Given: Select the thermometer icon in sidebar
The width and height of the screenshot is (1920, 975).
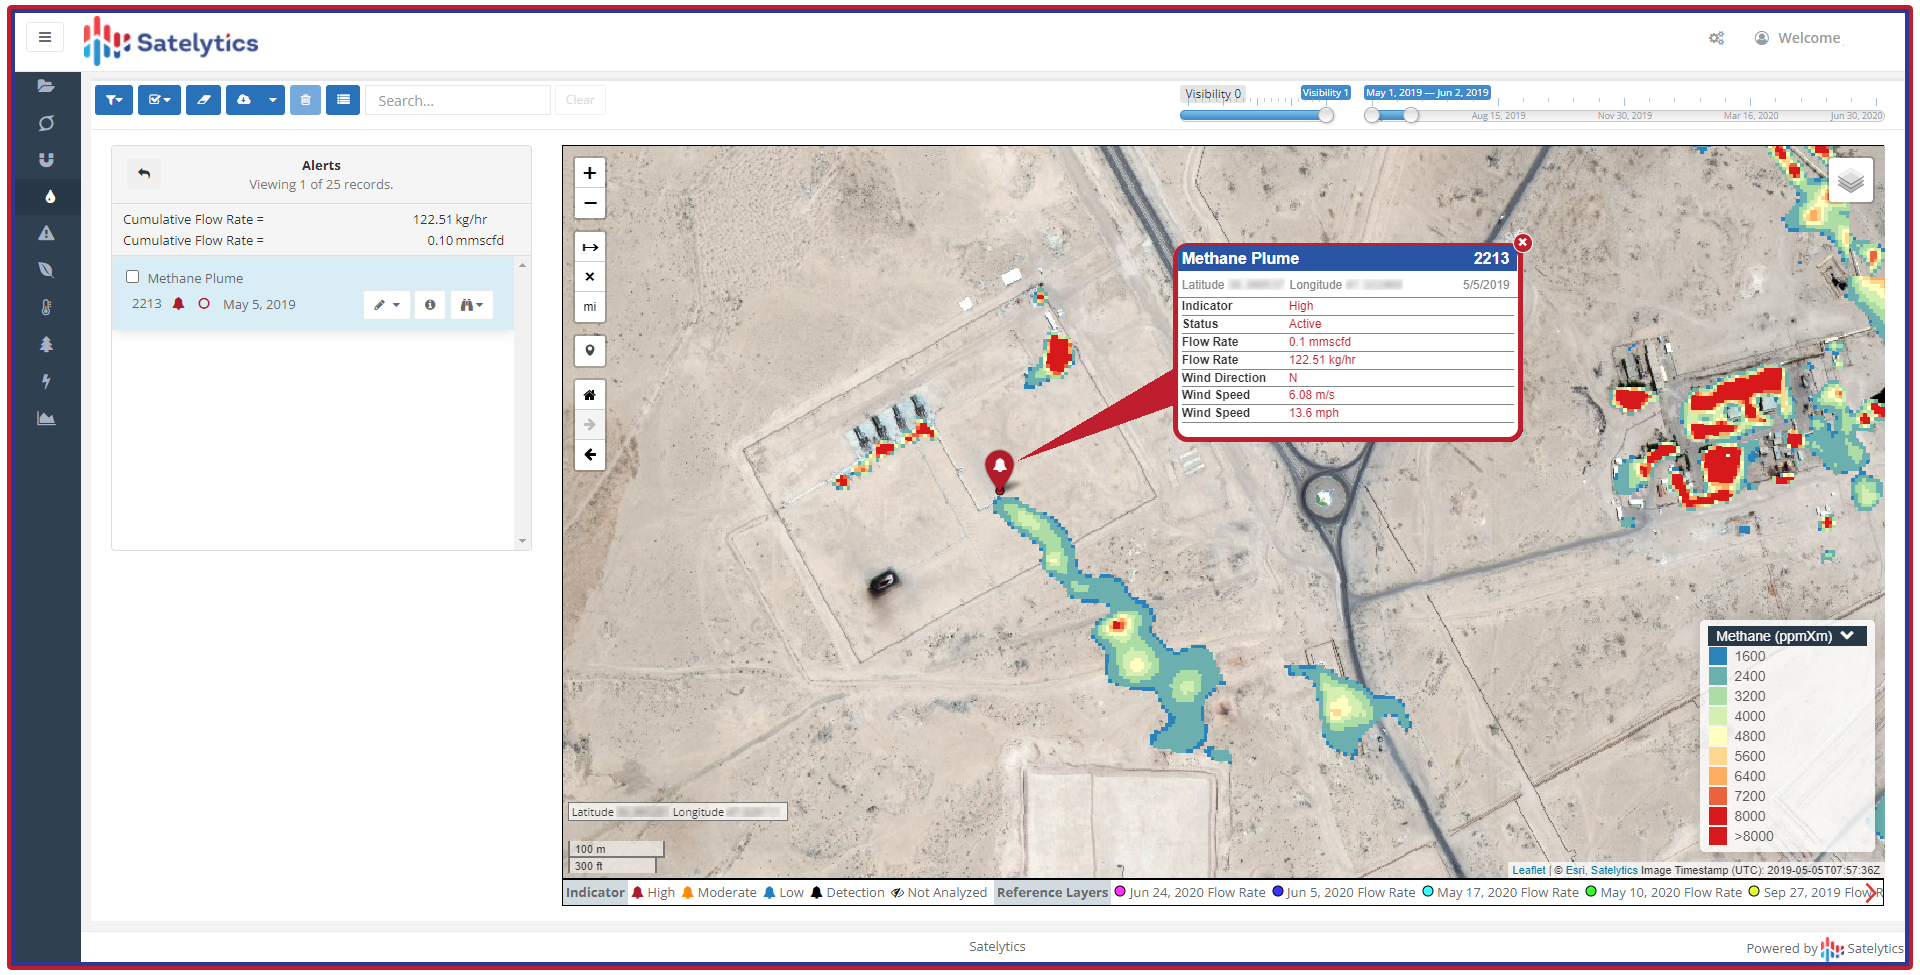Looking at the screenshot, I should point(46,307).
